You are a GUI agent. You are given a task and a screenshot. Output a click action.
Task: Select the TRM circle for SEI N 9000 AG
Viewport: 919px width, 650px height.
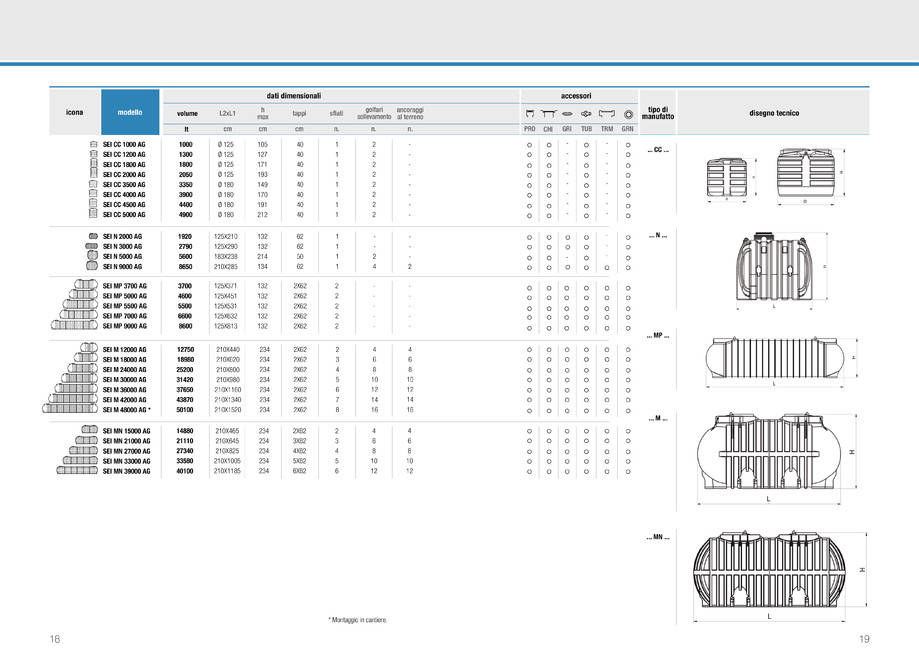pos(607,268)
